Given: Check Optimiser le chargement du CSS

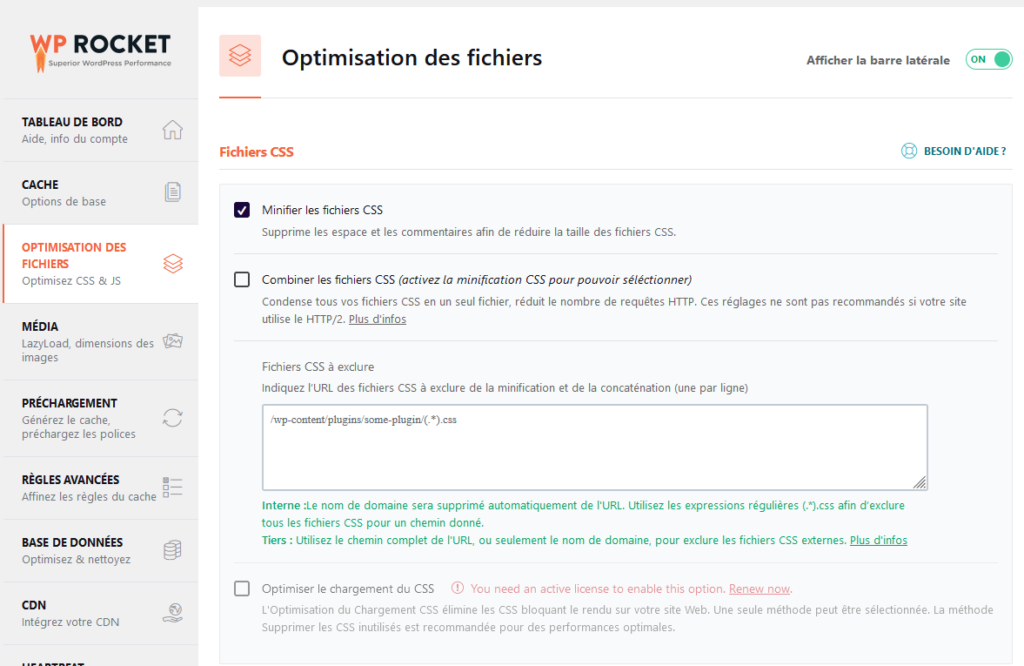Looking at the screenshot, I should tap(242, 588).
